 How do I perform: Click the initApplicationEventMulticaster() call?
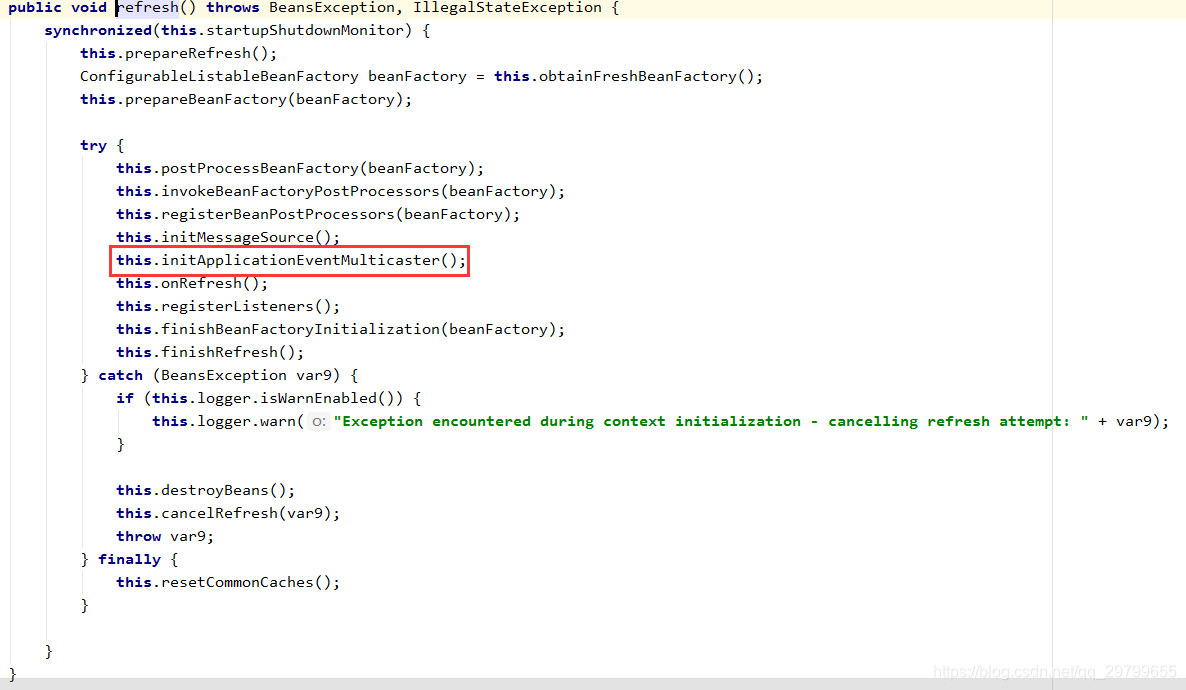click(309, 260)
